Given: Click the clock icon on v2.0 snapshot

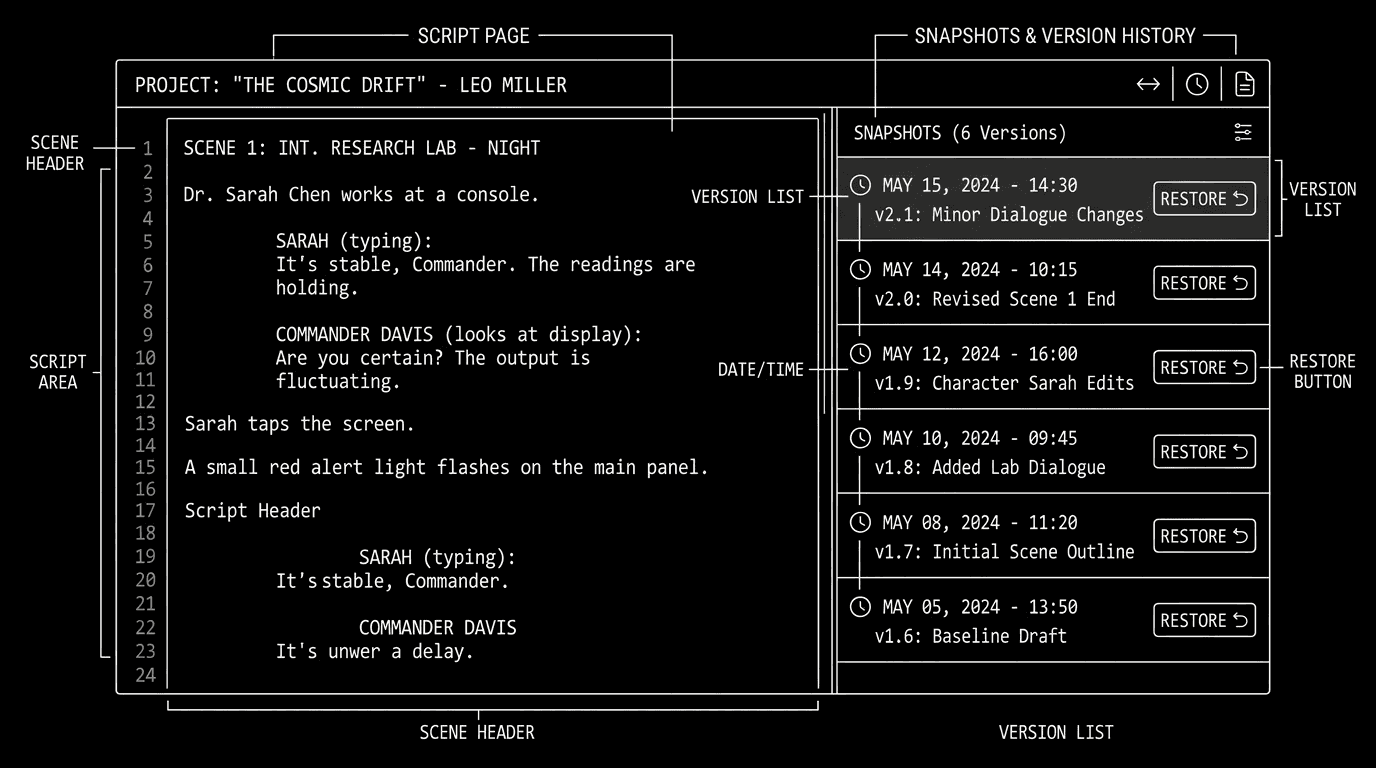Looking at the screenshot, I should point(859,269).
